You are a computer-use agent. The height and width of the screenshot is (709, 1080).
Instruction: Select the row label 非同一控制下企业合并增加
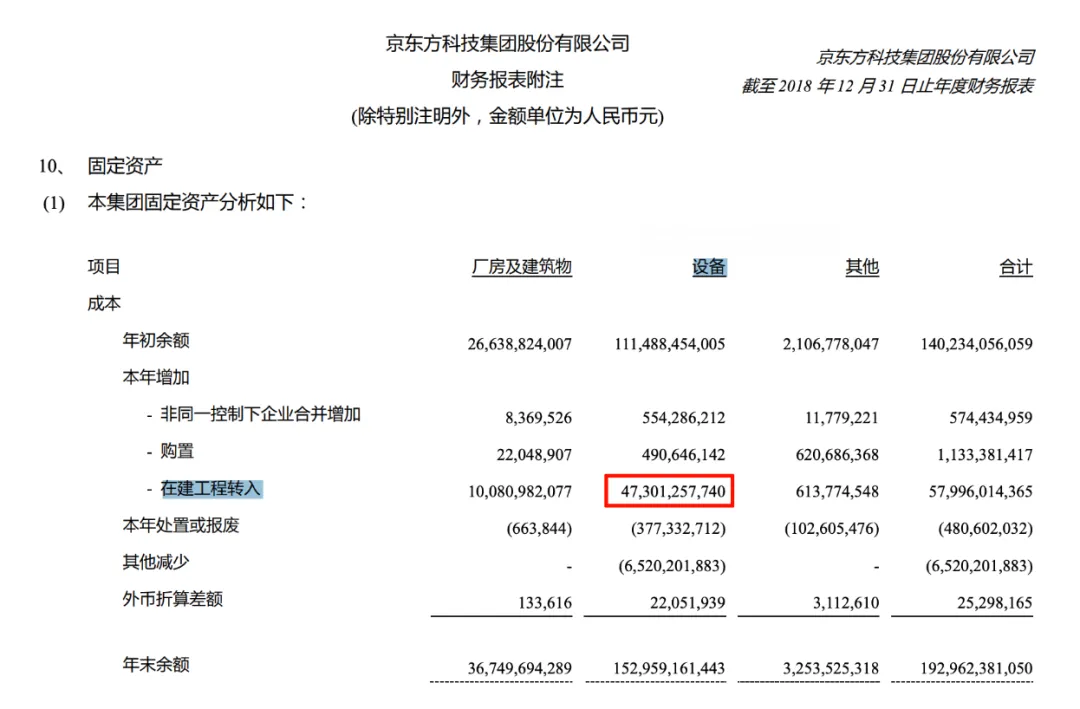tap(260, 414)
